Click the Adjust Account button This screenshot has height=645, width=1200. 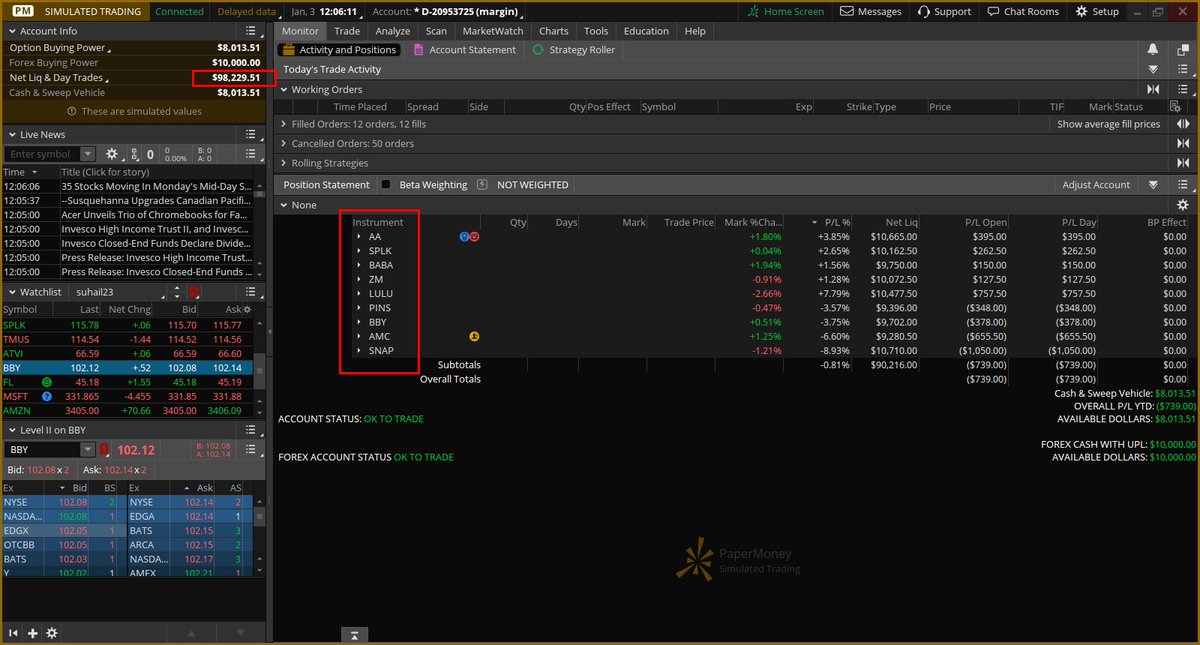tap(1096, 185)
